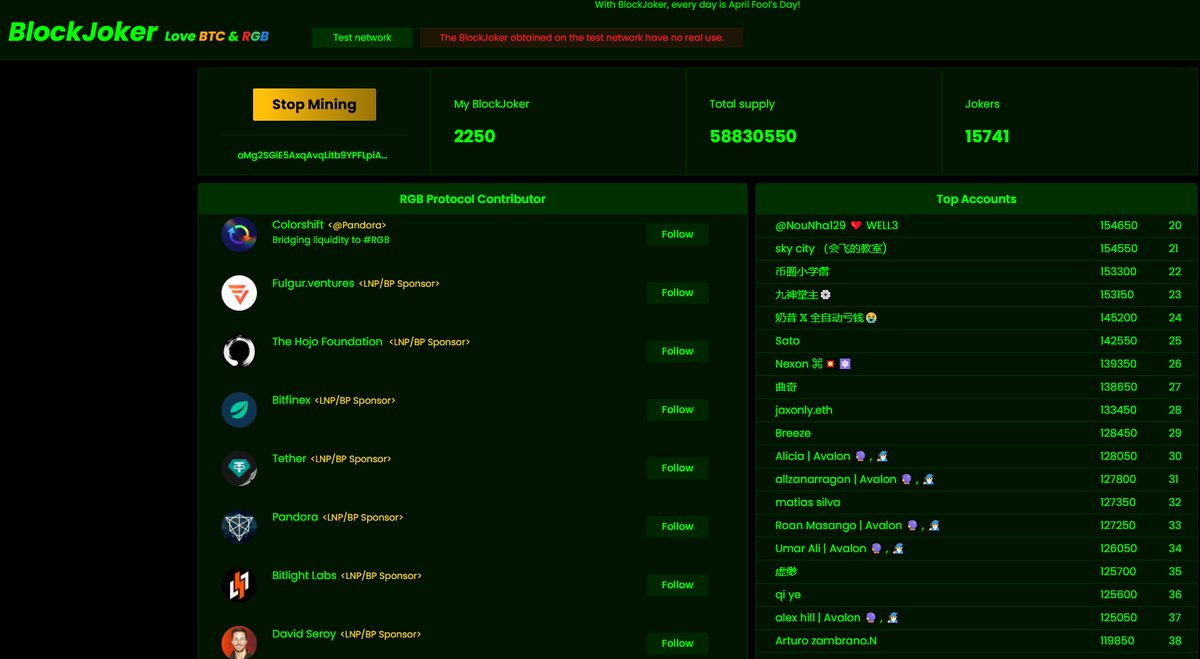The width and height of the screenshot is (1200, 659).
Task: Select the alex hill | Avalon account
Action: pos(977,617)
